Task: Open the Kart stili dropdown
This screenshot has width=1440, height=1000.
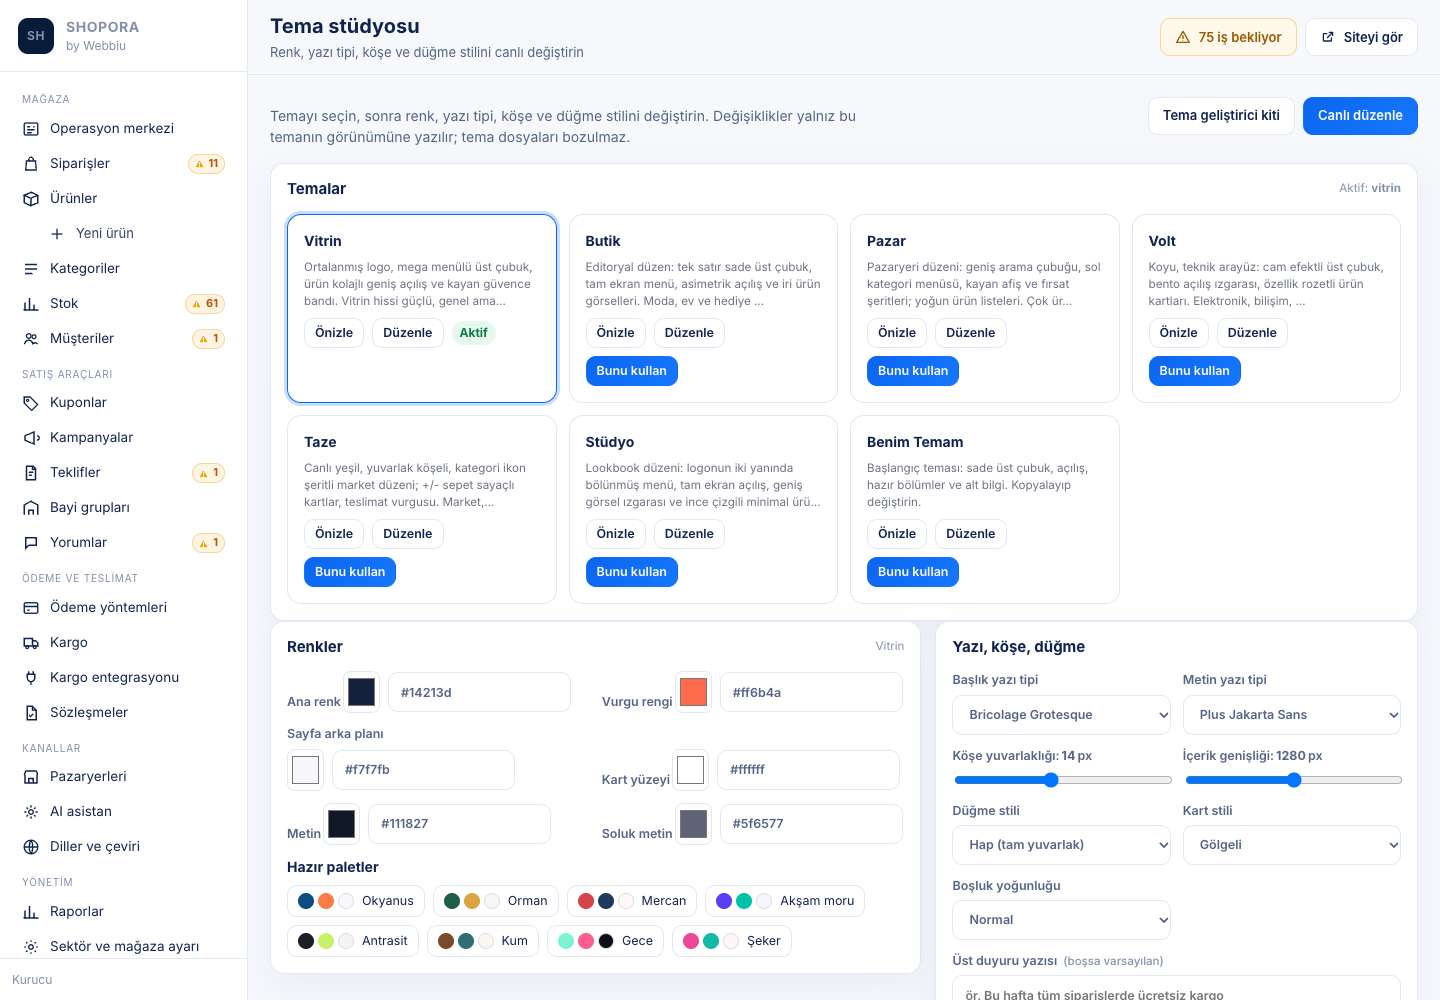Action: point(1292,845)
